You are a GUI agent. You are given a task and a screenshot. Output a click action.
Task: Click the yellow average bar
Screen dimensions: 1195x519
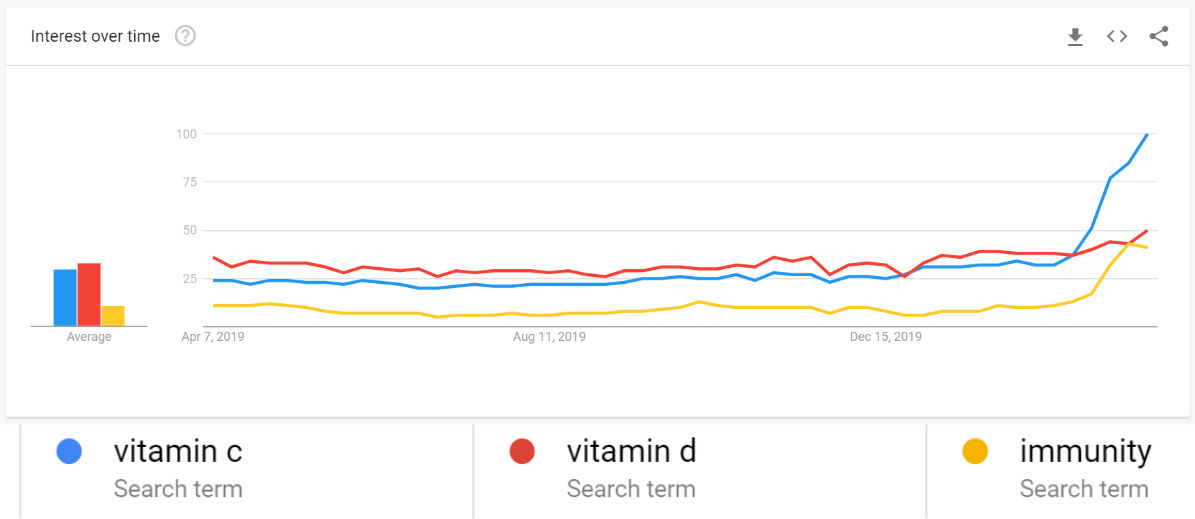(x=113, y=316)
